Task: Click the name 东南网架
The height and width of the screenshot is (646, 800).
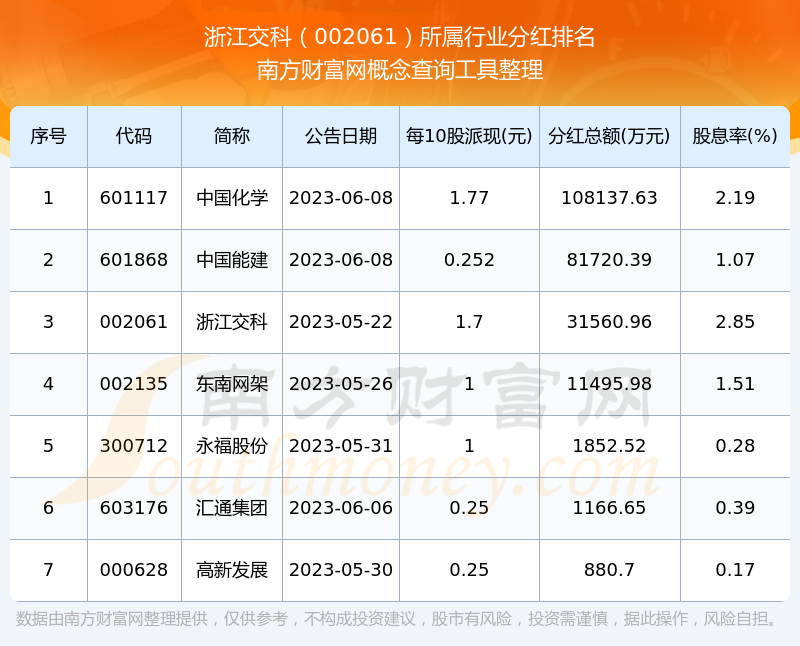Action: click(232, 384)
